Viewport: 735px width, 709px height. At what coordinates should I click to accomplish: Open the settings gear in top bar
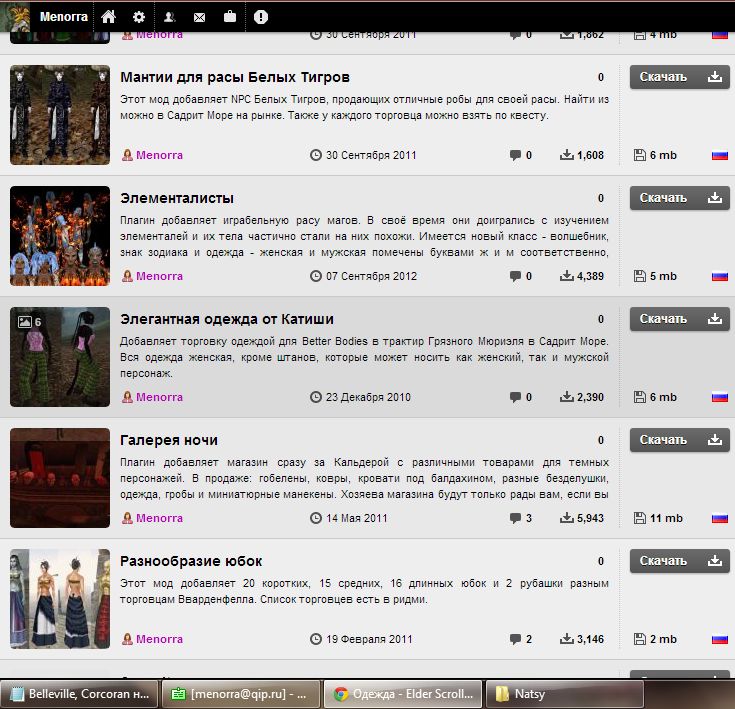point(139,17)
